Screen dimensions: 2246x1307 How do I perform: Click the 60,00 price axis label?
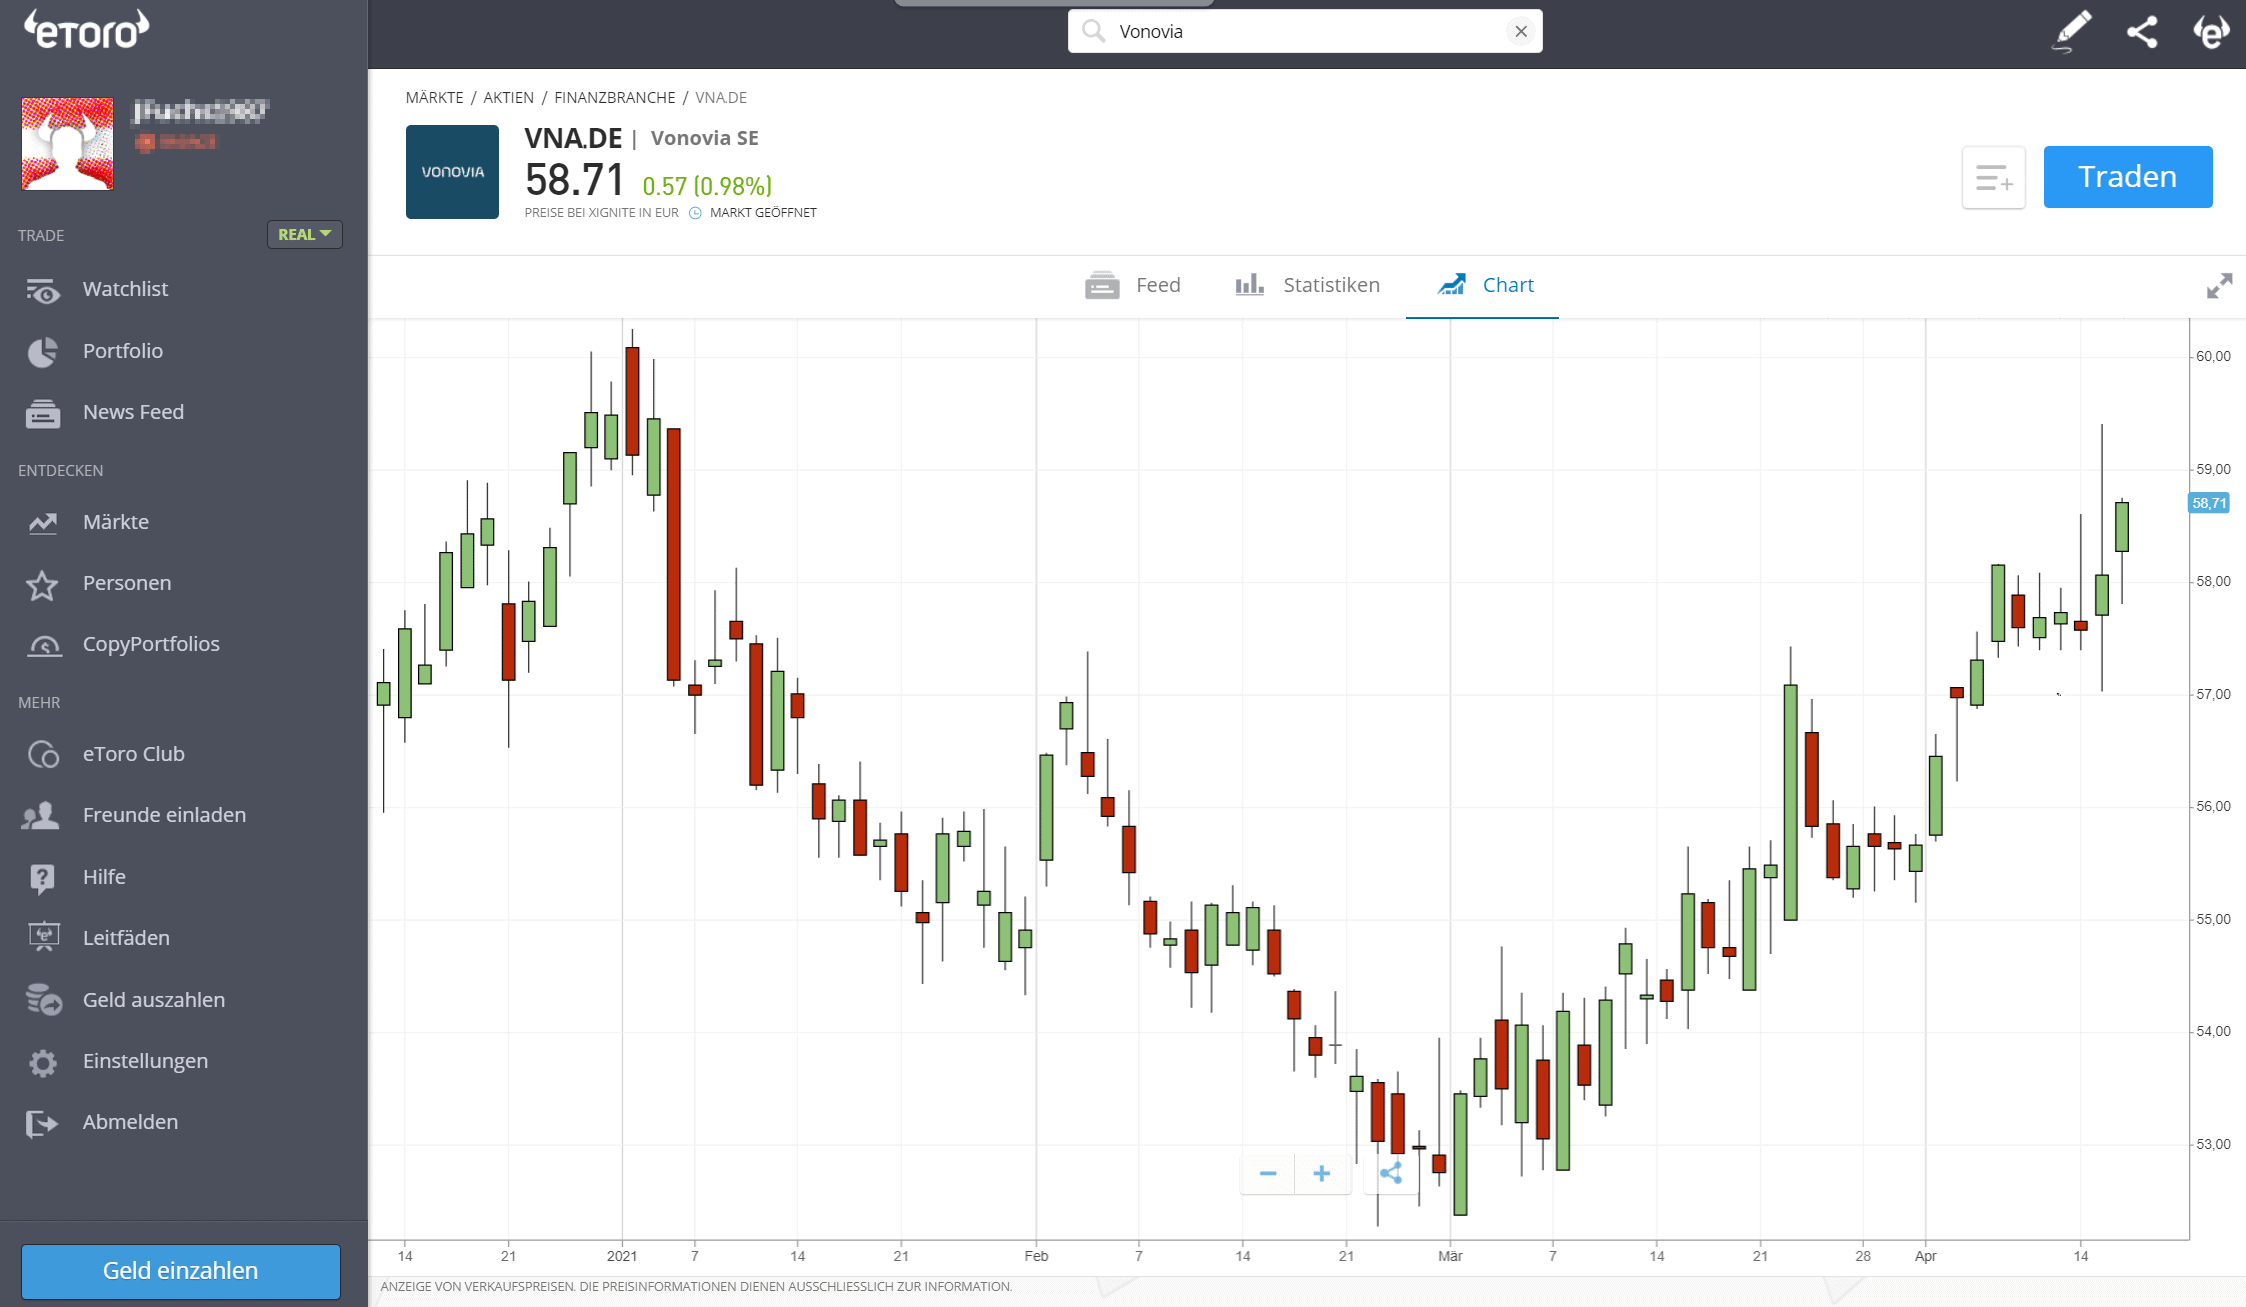[x=2212, y=356]
